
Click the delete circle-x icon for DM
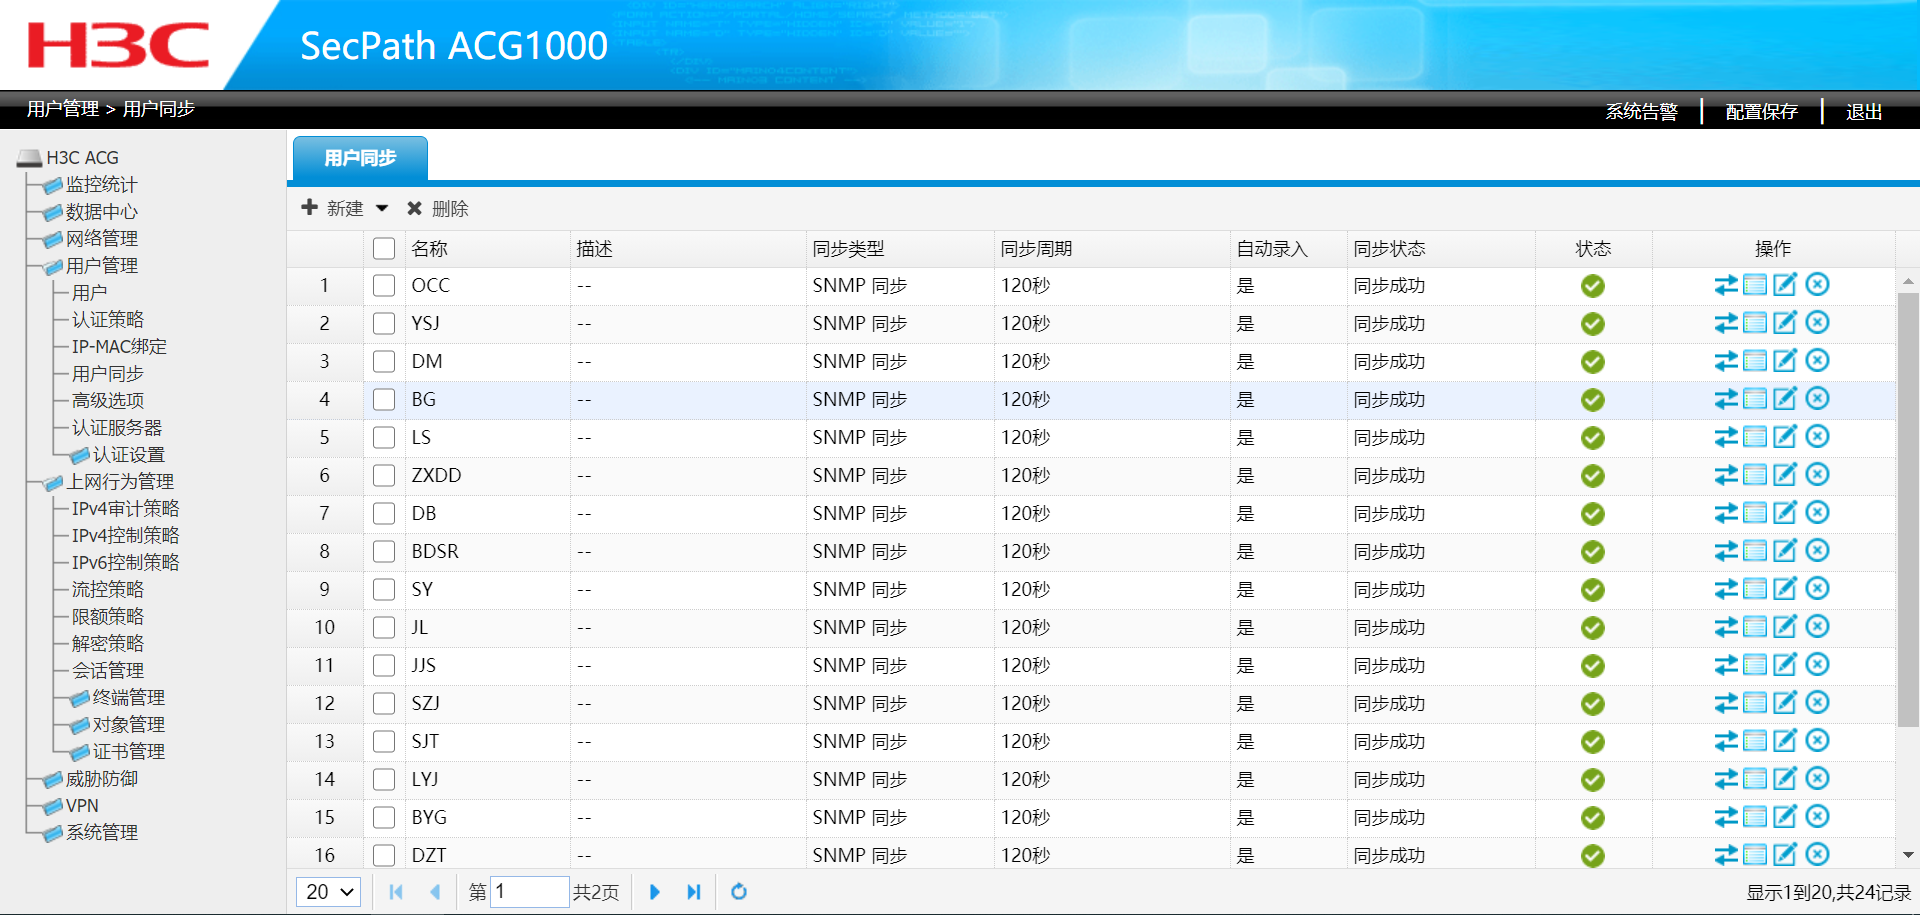[1818, 361]
